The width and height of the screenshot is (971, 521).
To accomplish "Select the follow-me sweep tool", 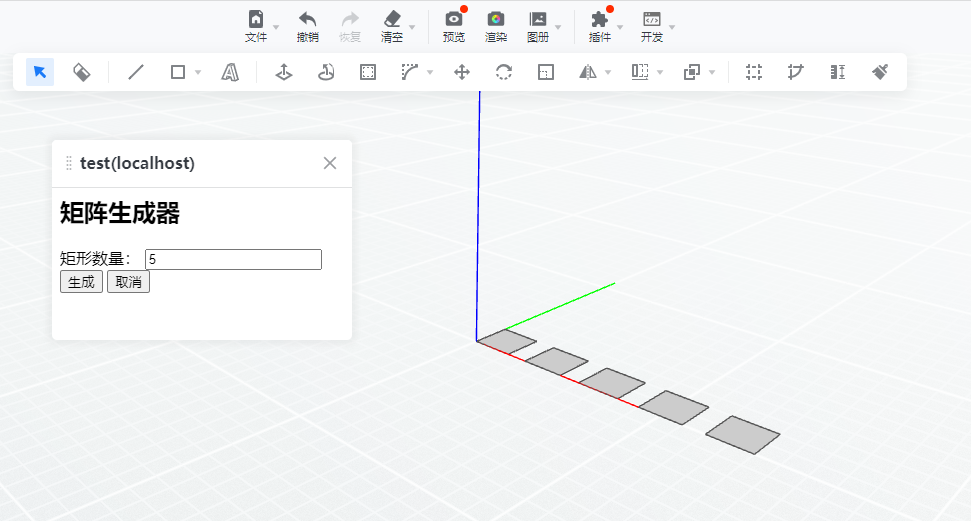I will click(326, 72).
